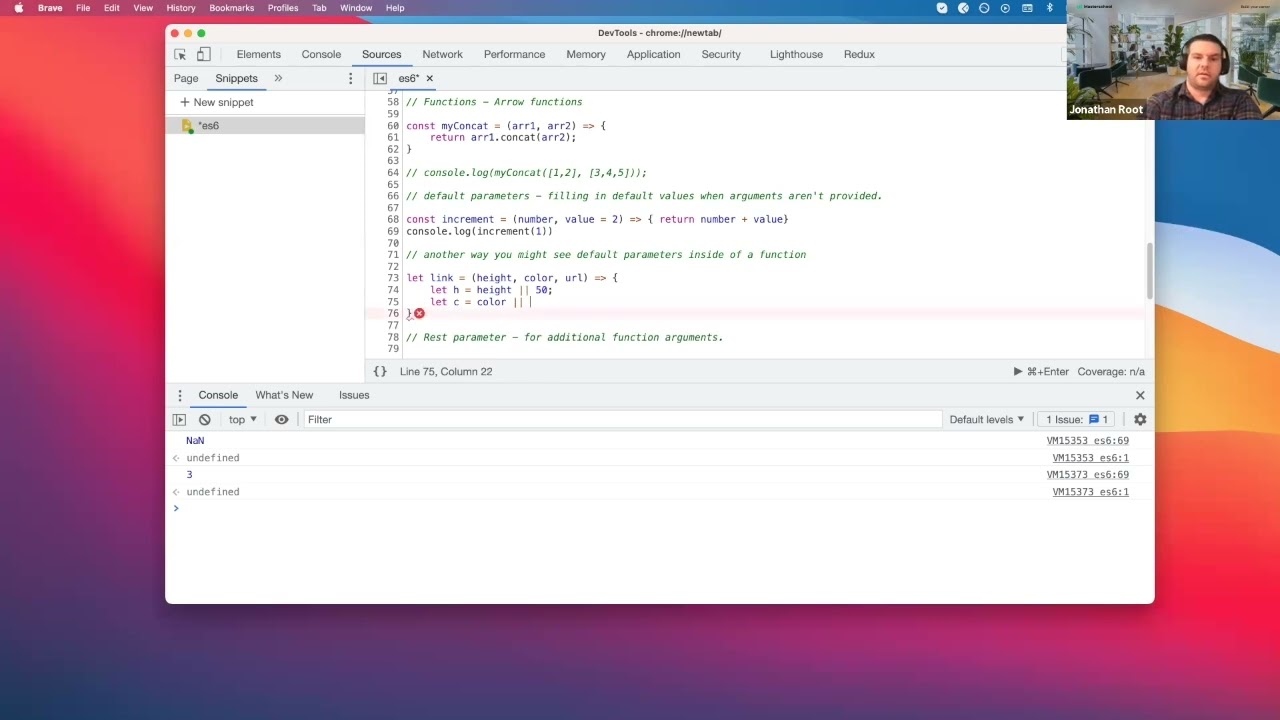Switch to Issues drawer tab
Image resolution: width=1280 pixels, height=720 pixels.
[354, 395]
